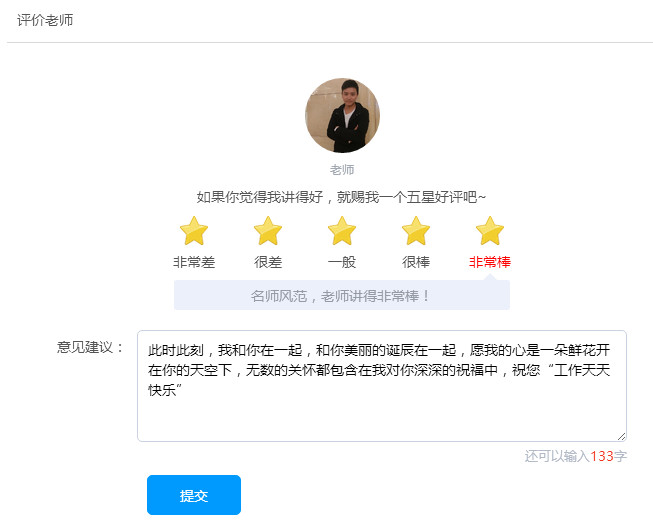The width and height of the screenshot is (653, 529).
Task: Give five stars via the 非常棒 star
Action: (490, 232)
